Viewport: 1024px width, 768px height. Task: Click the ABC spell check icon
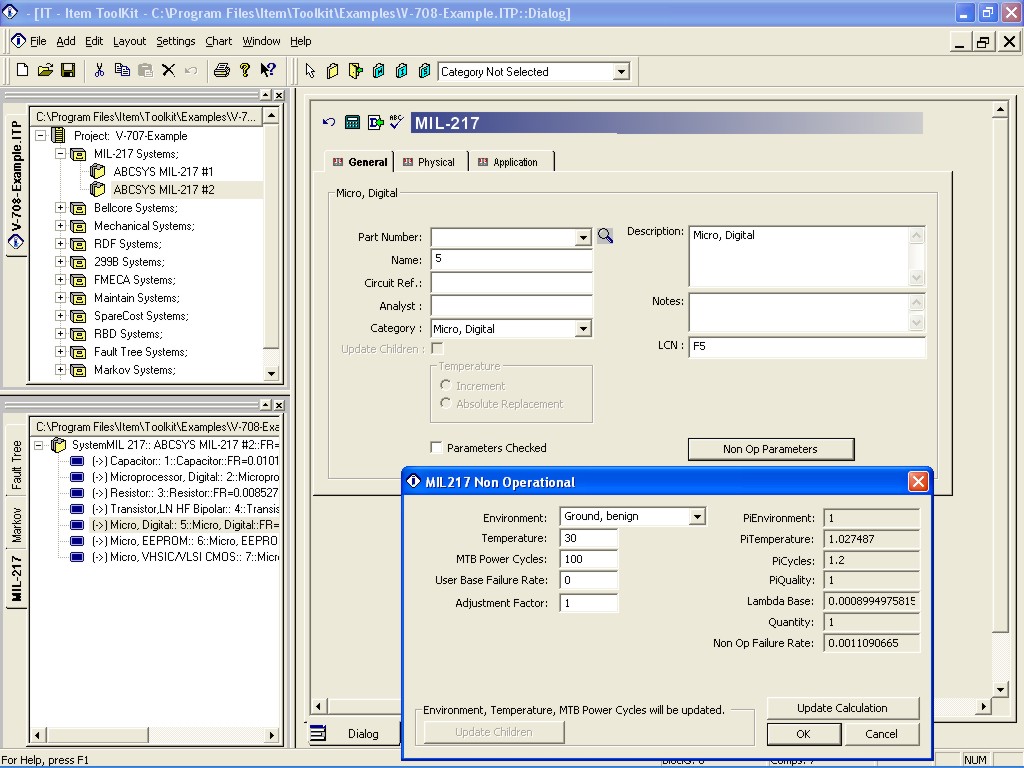(396, 122)
